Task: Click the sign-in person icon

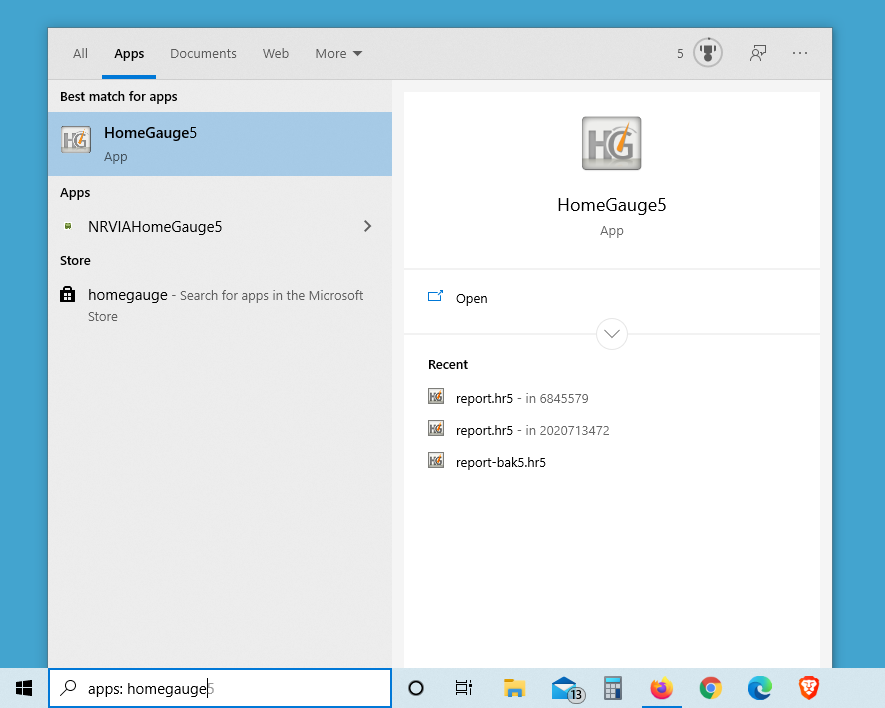Action: 757,52
